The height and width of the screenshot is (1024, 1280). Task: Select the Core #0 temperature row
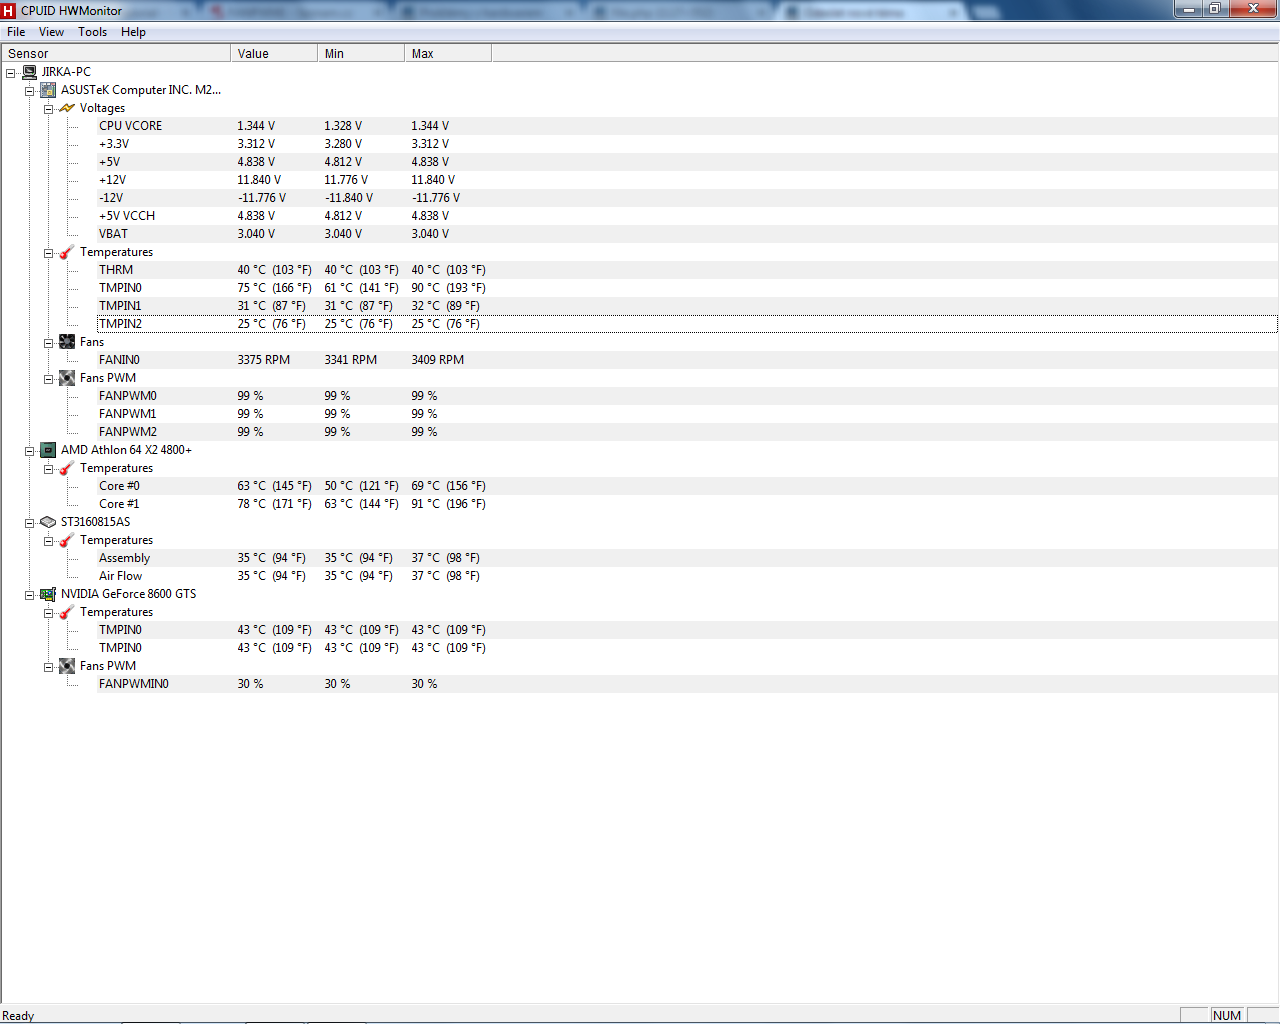687,486
